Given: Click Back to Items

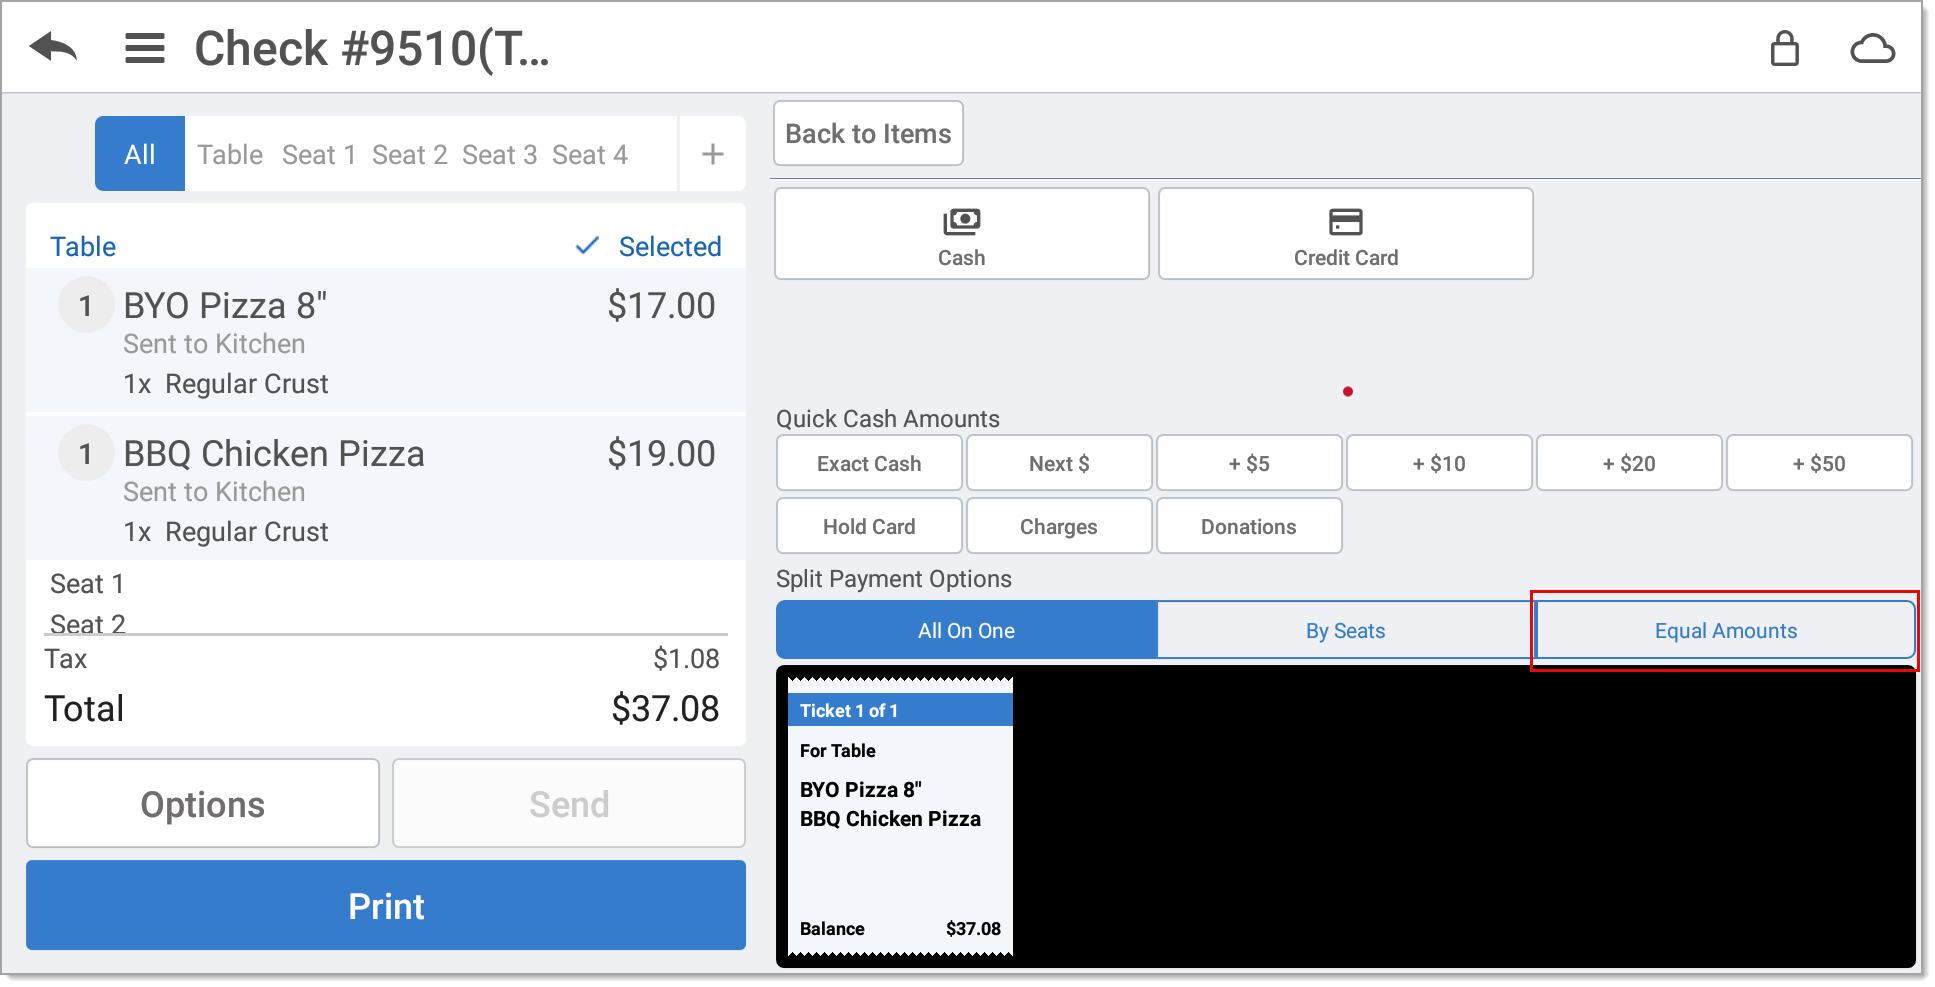Looking at the screenshot, I should coord(867,132).
